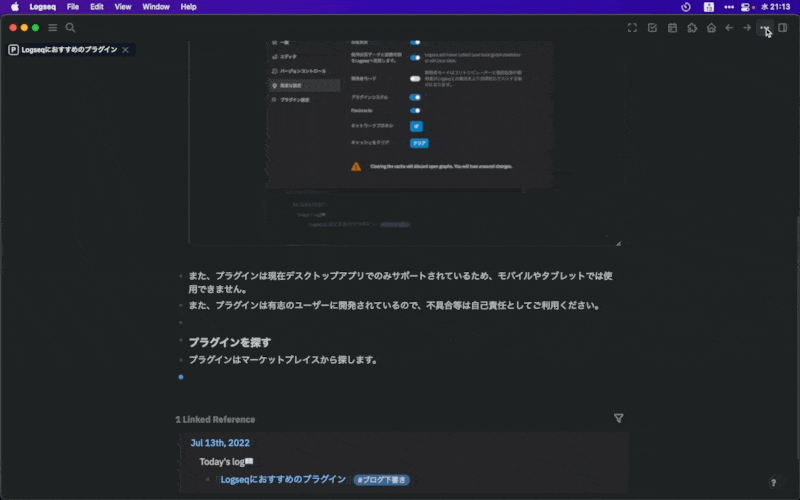Click text プラグインはマーケットプレイスから探します。
The width and height of the screenshot is (800, 500).
[x=284, y=360]
